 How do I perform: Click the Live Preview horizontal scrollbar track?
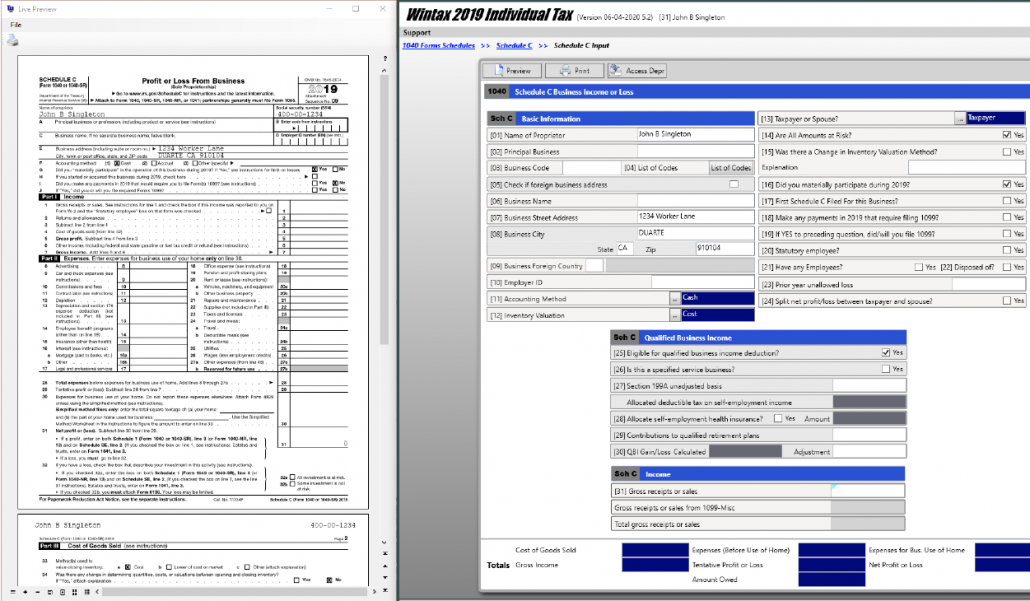235,592
